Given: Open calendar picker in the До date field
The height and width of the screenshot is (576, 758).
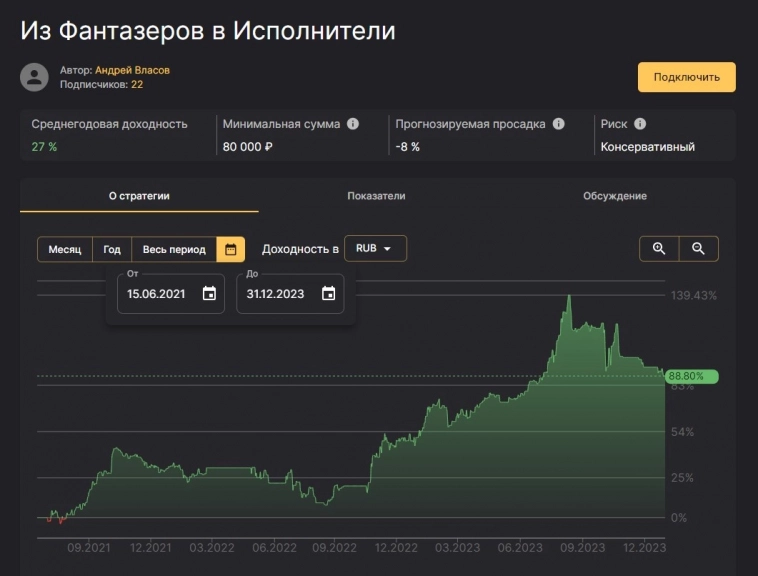Looking at the screenshot, I should [328, 293].
